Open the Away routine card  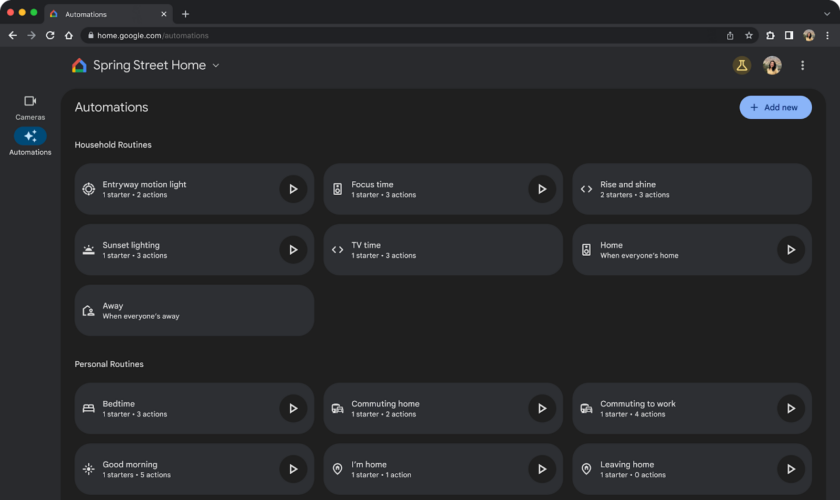(194, 311)
